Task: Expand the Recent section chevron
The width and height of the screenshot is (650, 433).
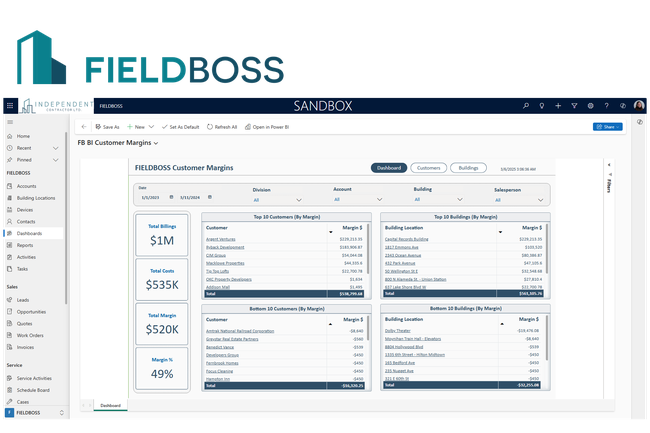Action: (x=56, y=148)
